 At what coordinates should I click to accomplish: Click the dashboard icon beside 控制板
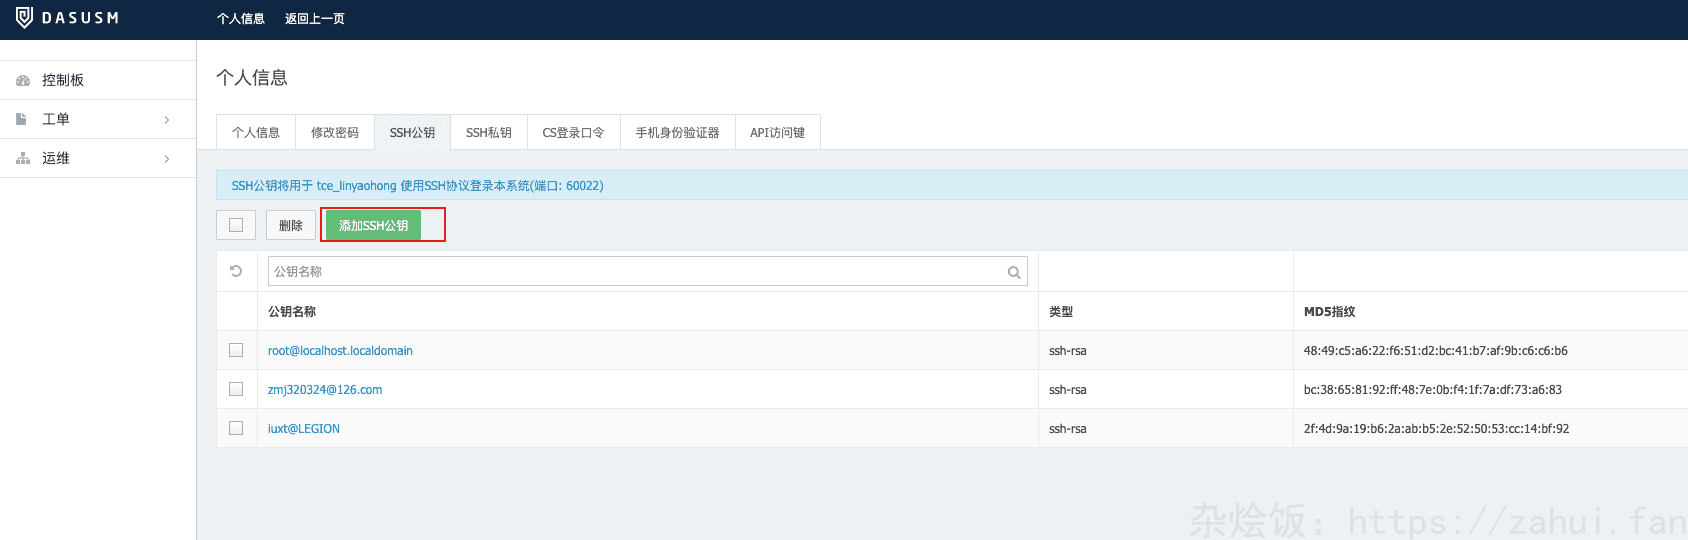point(23,80)
